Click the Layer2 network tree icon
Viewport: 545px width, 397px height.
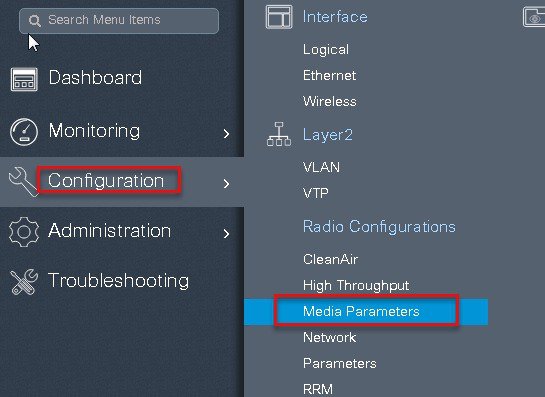(279, 134)
